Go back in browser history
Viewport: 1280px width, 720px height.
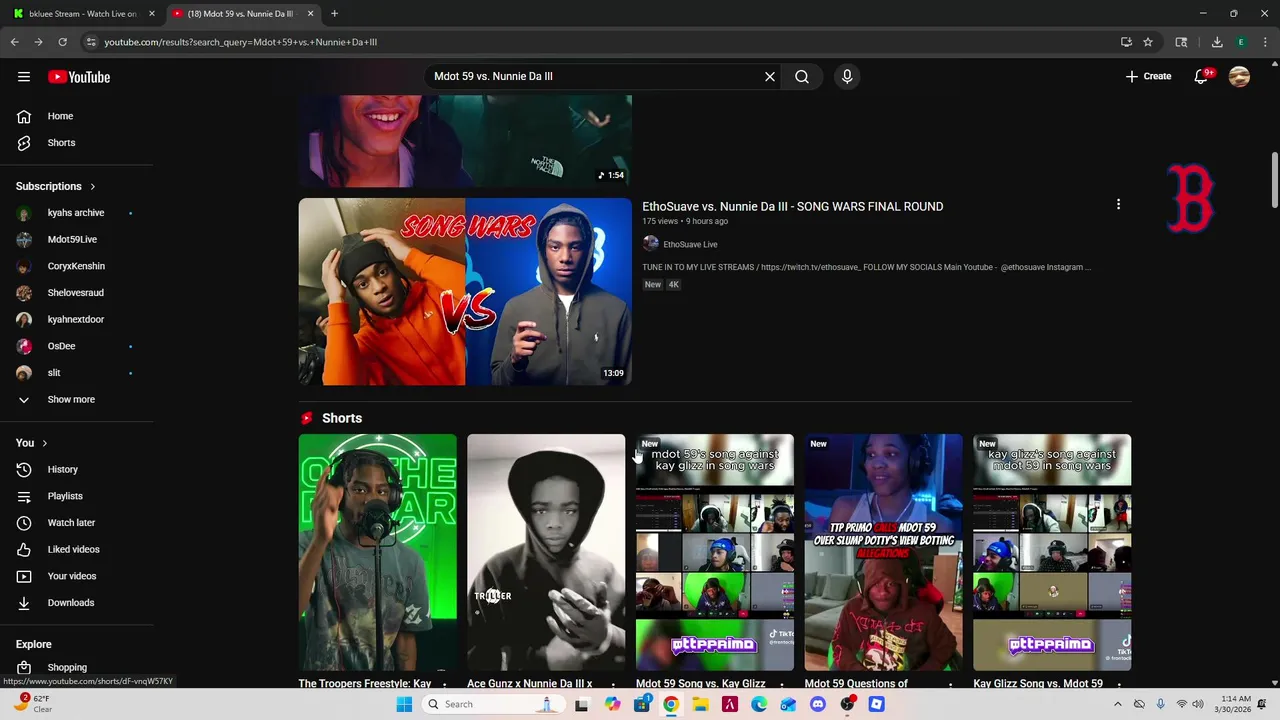(x=14, y=42)
